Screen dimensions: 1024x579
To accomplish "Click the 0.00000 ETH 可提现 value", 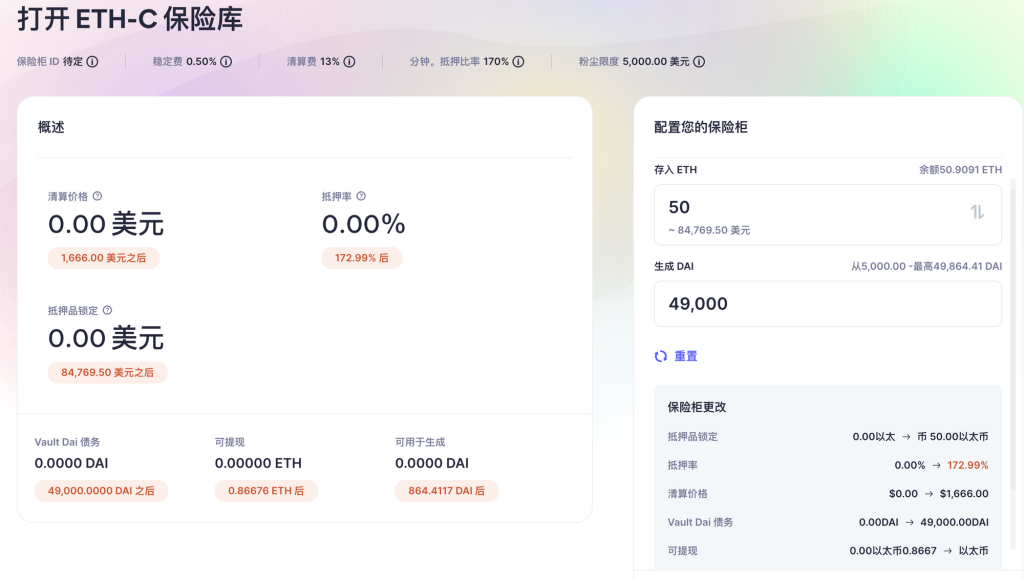I will coord(258,463).
